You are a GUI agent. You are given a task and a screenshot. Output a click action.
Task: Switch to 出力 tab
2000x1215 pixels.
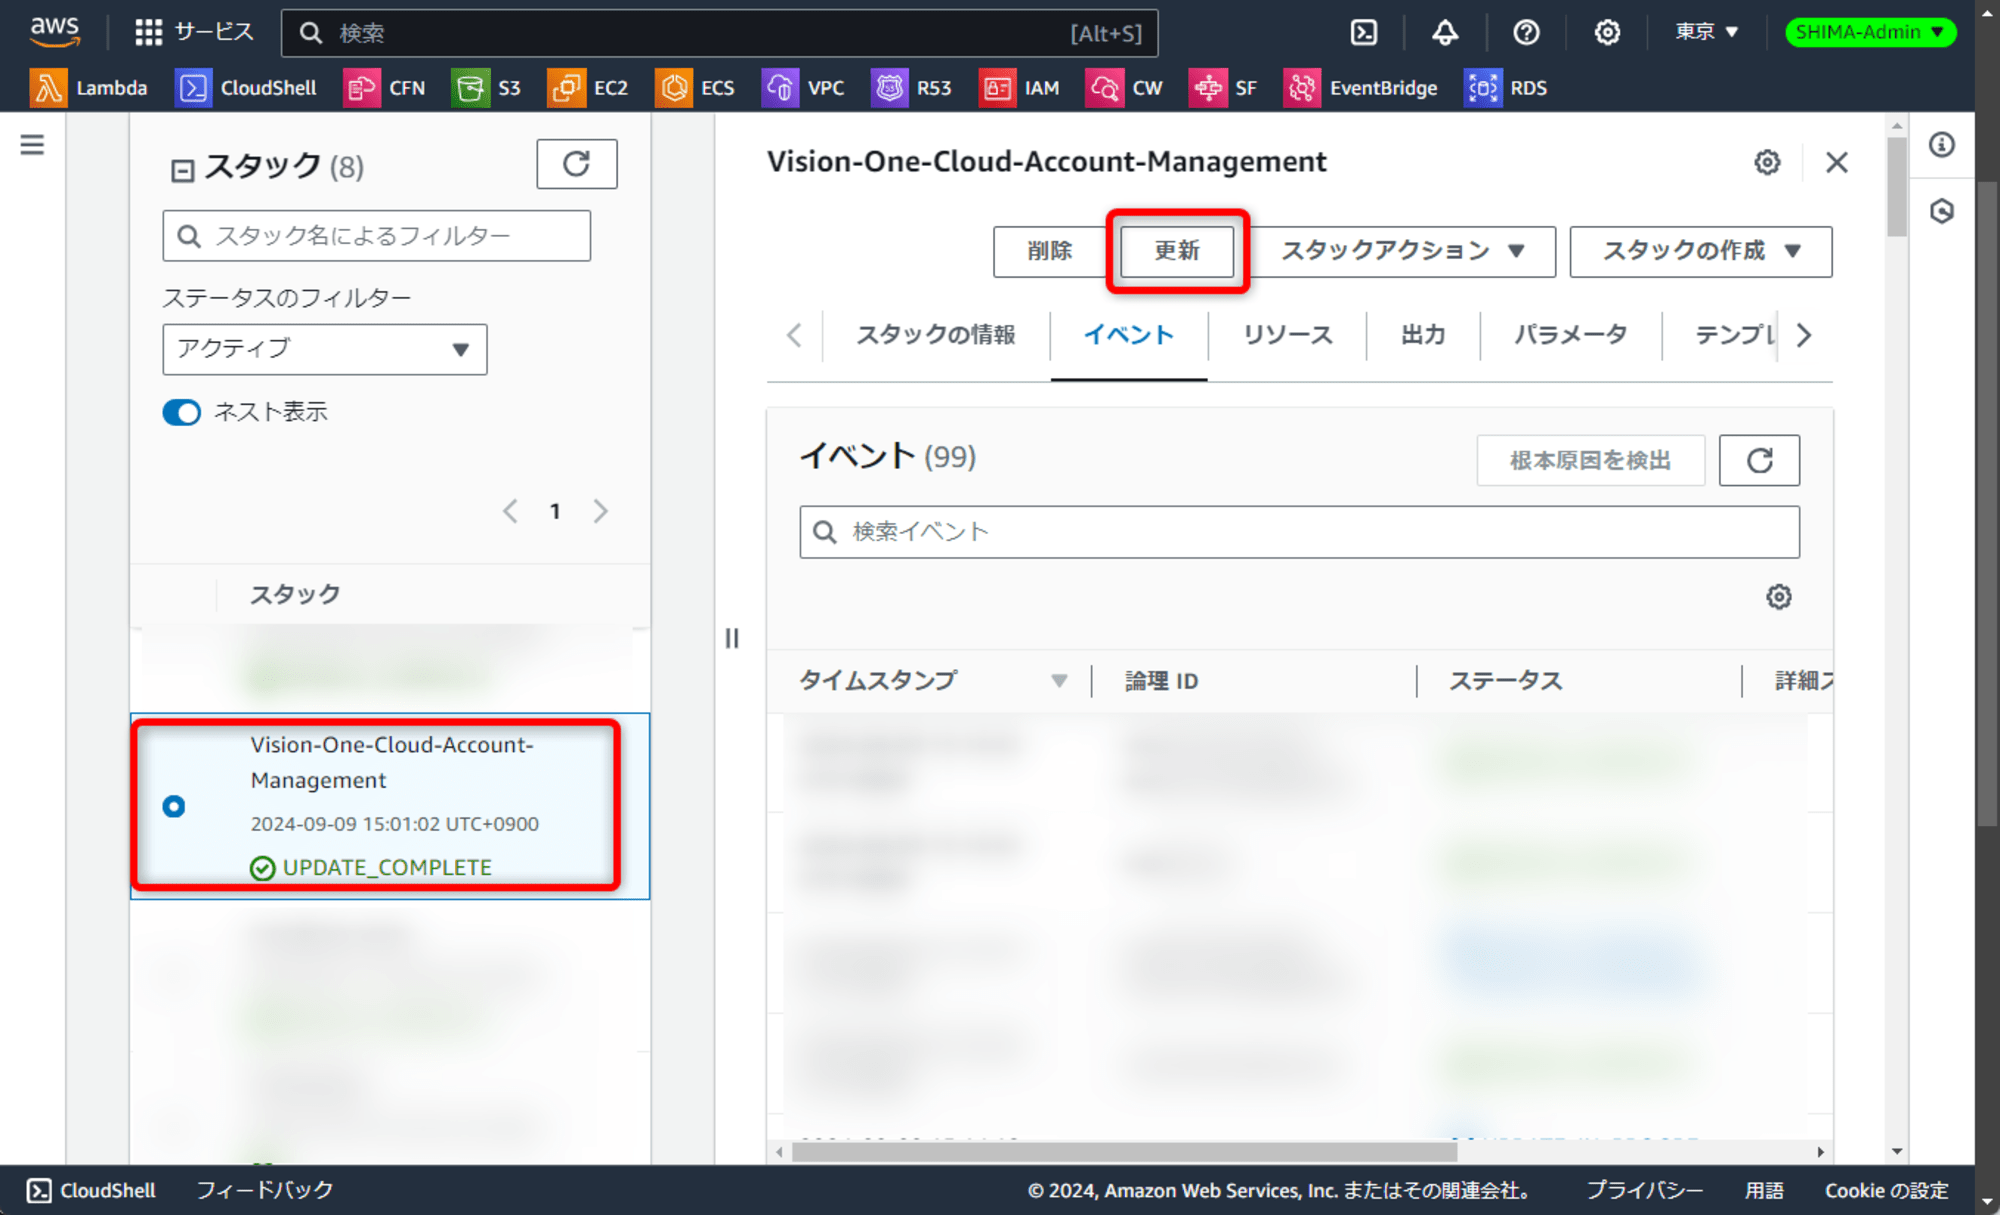coord(1423,335)
